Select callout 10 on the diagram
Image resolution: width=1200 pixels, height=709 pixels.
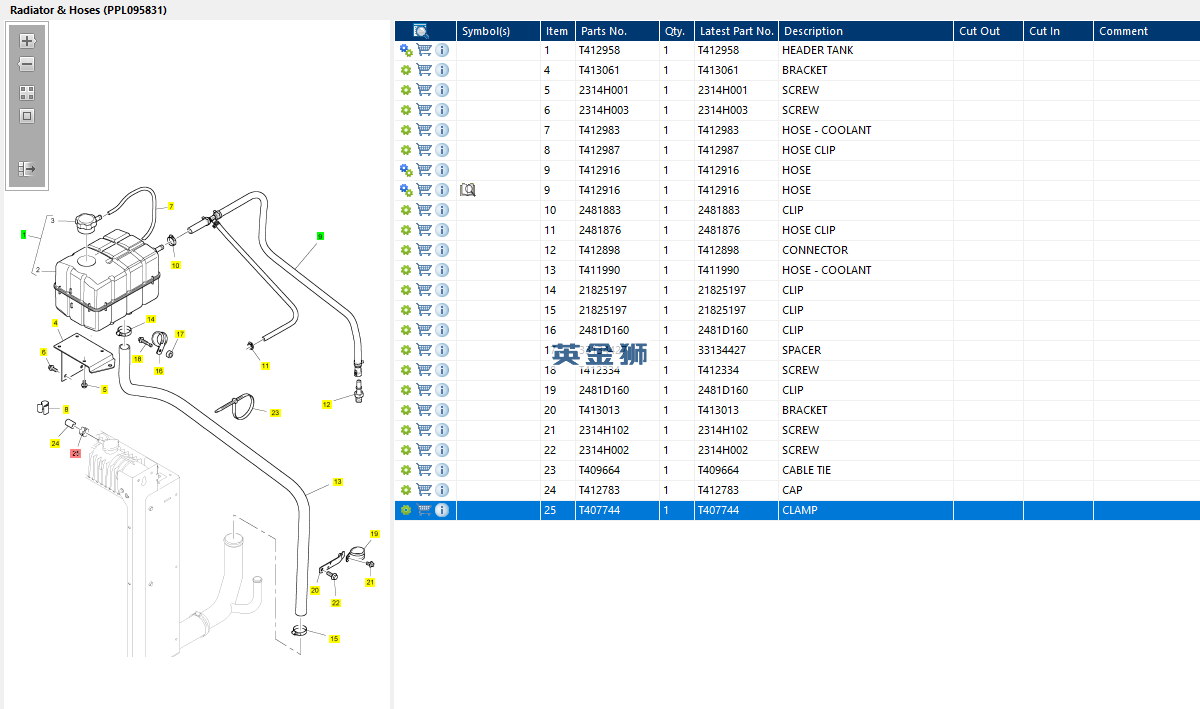(175, 265)
